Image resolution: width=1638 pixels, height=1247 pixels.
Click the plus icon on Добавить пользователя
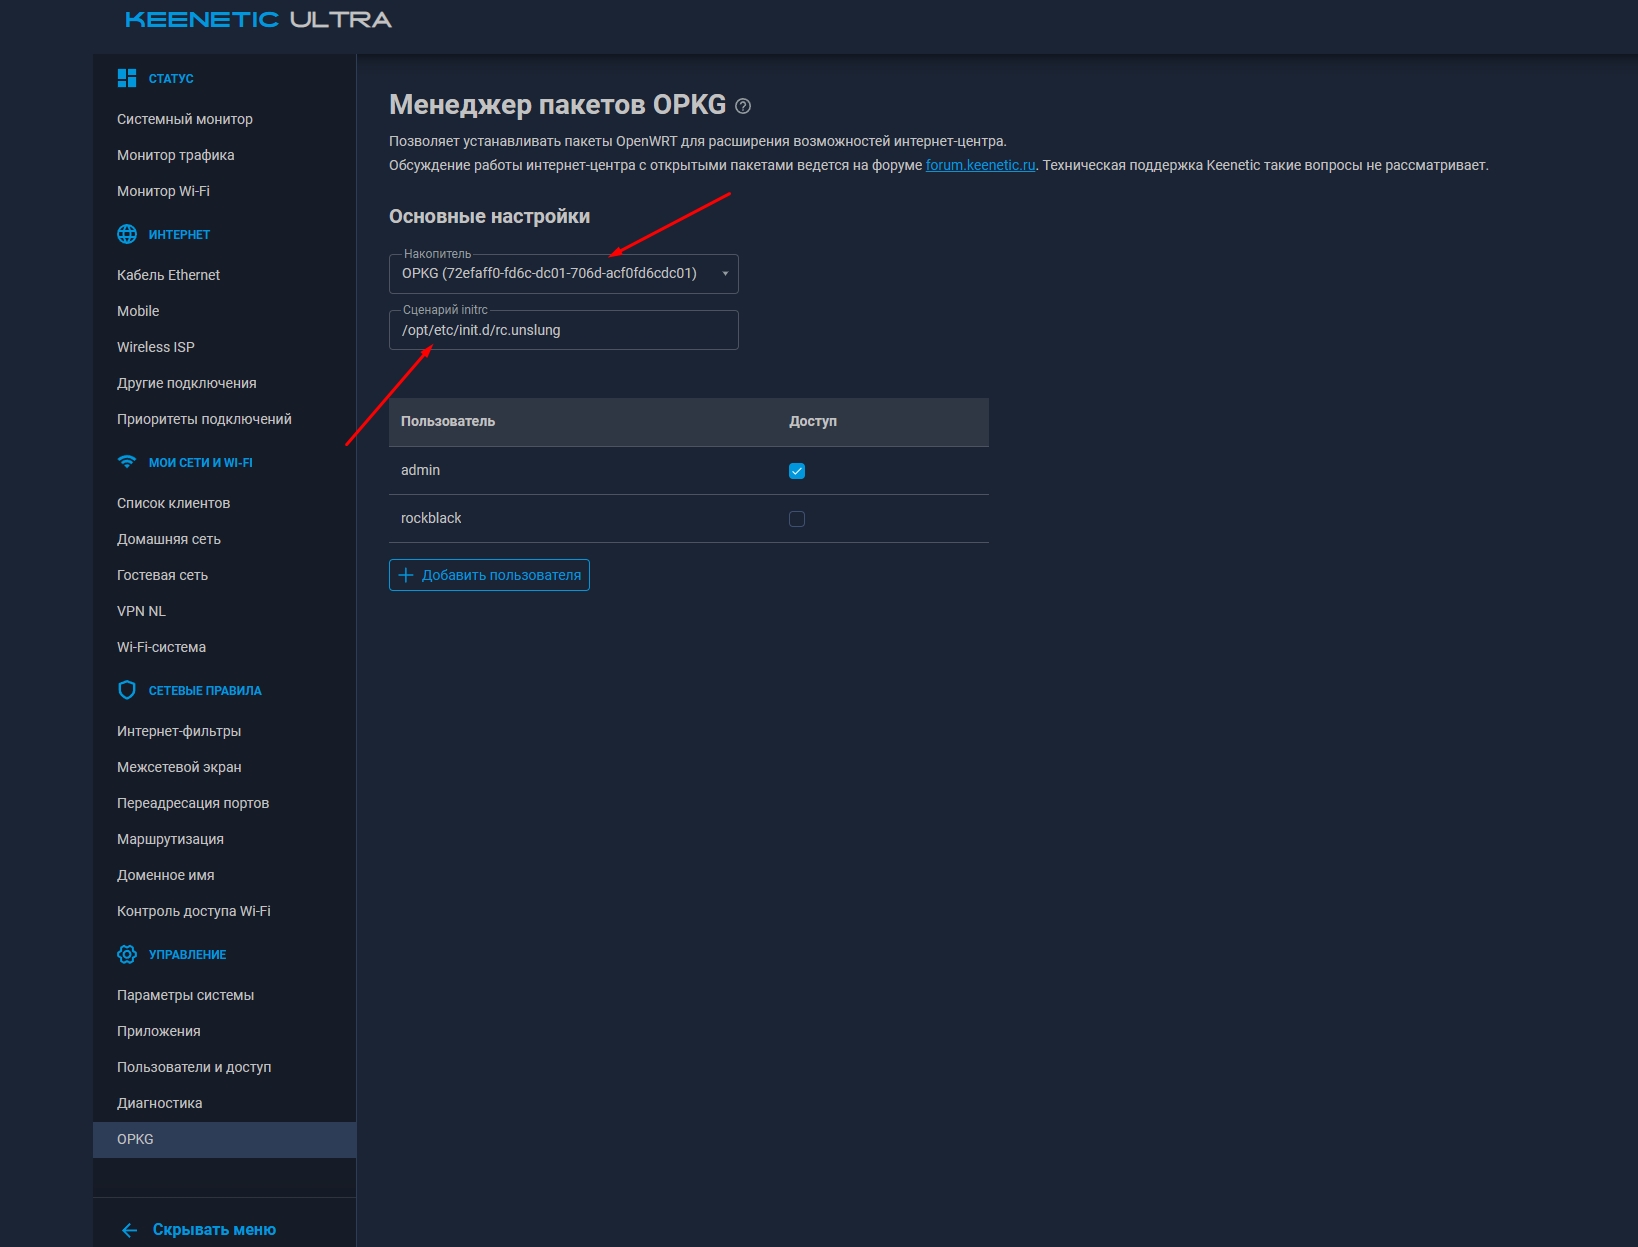click(406, 575)
